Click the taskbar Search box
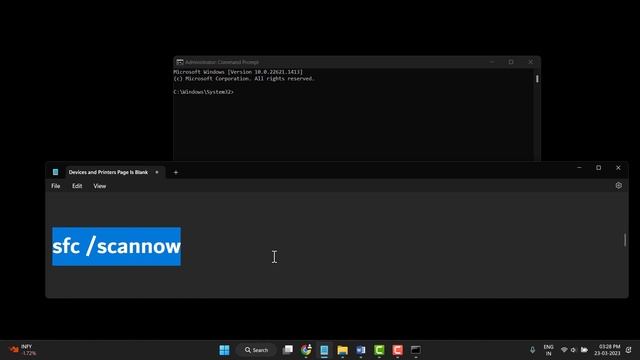The height and width of the screenshot is (360, 640). (256, 350)
